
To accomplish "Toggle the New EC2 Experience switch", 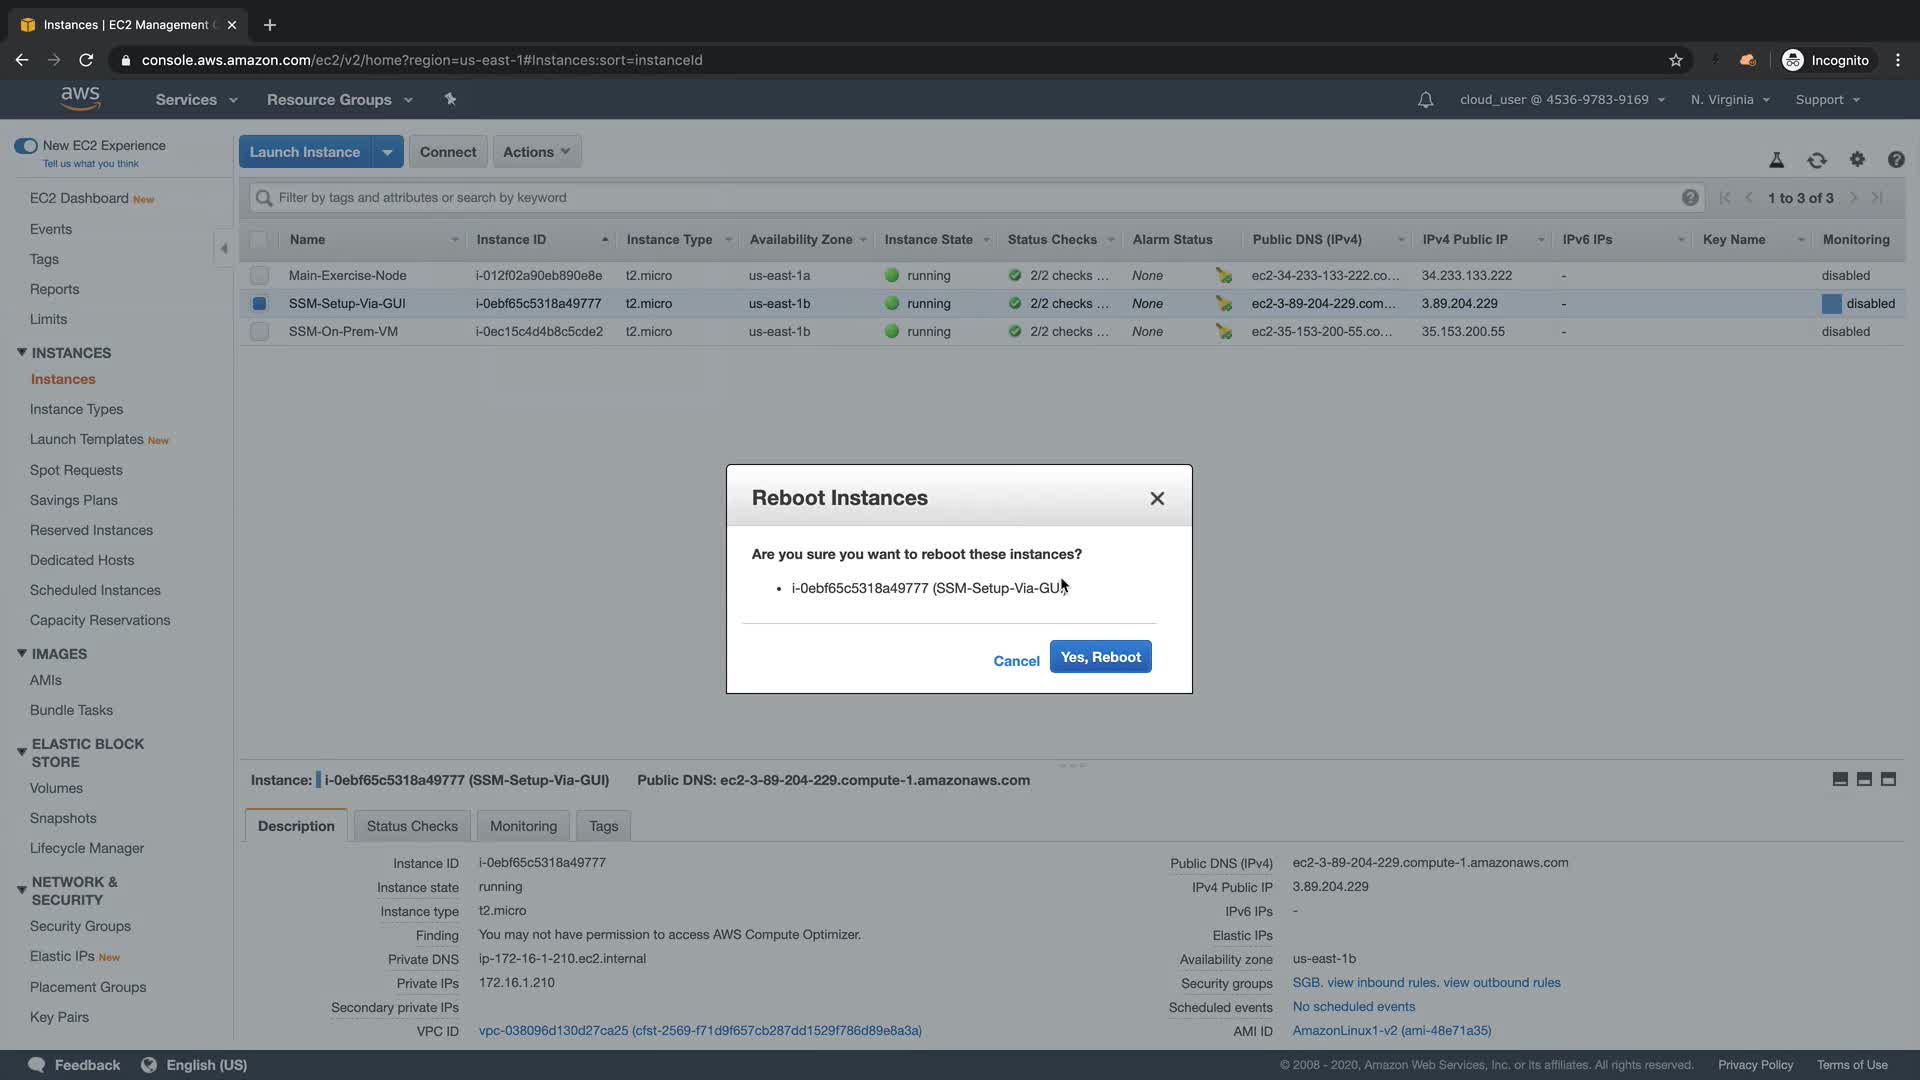I will pyautogui.click(x=26, y=146).
